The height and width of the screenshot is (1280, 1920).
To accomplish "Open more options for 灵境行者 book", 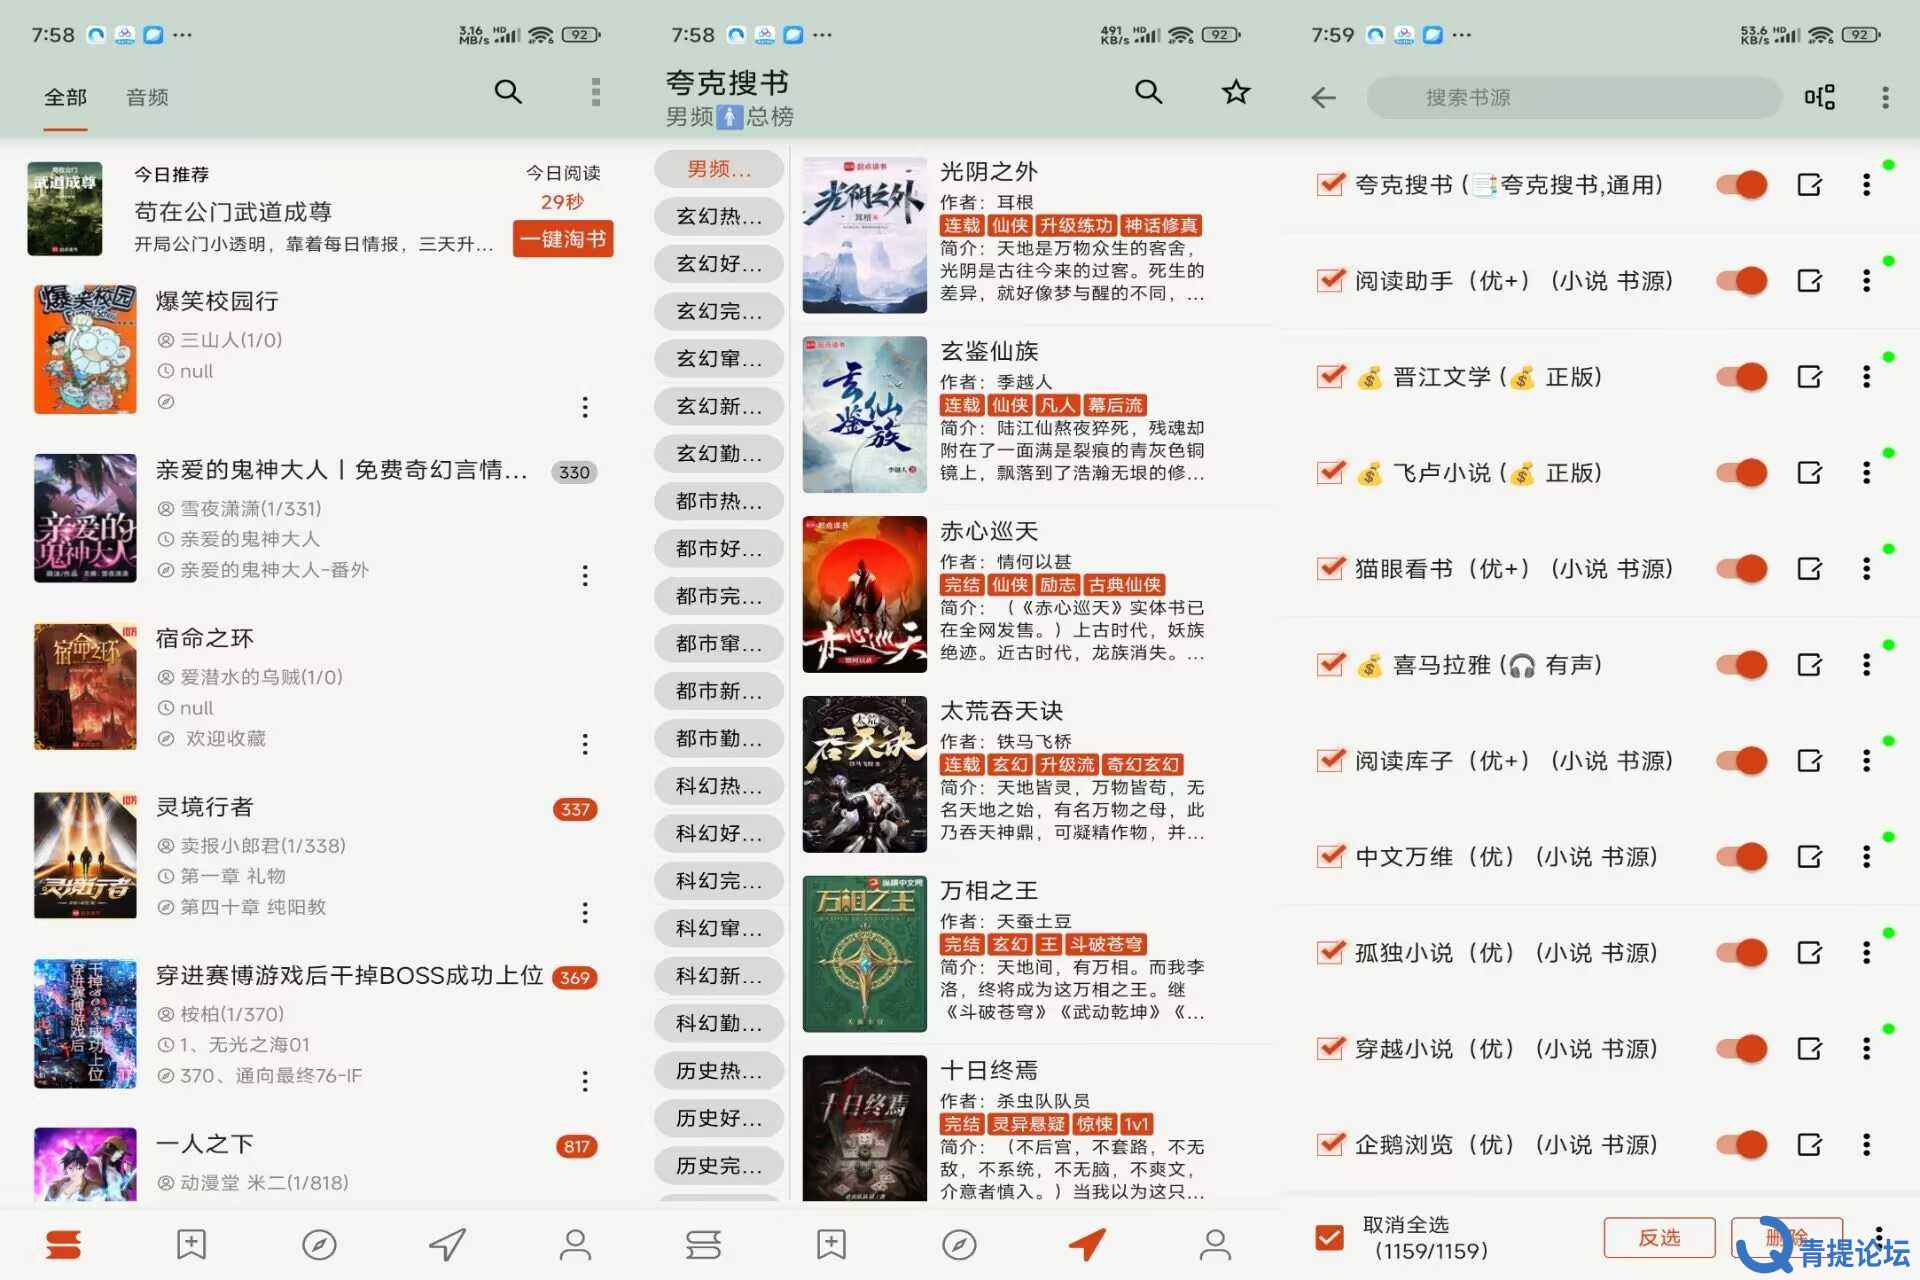I will point(585,913).
